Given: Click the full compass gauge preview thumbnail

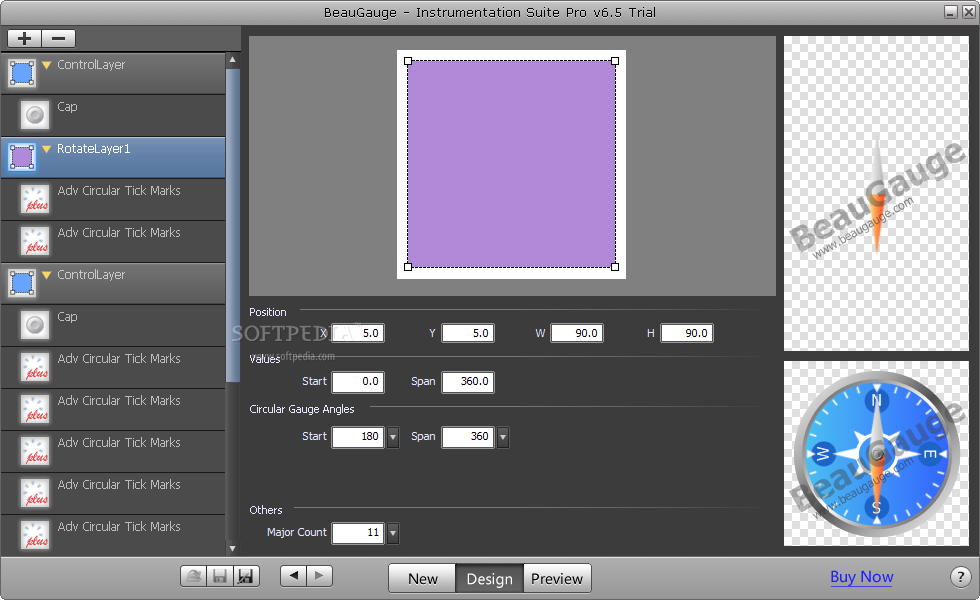Looking at the screenshot, I should [876, 453].
